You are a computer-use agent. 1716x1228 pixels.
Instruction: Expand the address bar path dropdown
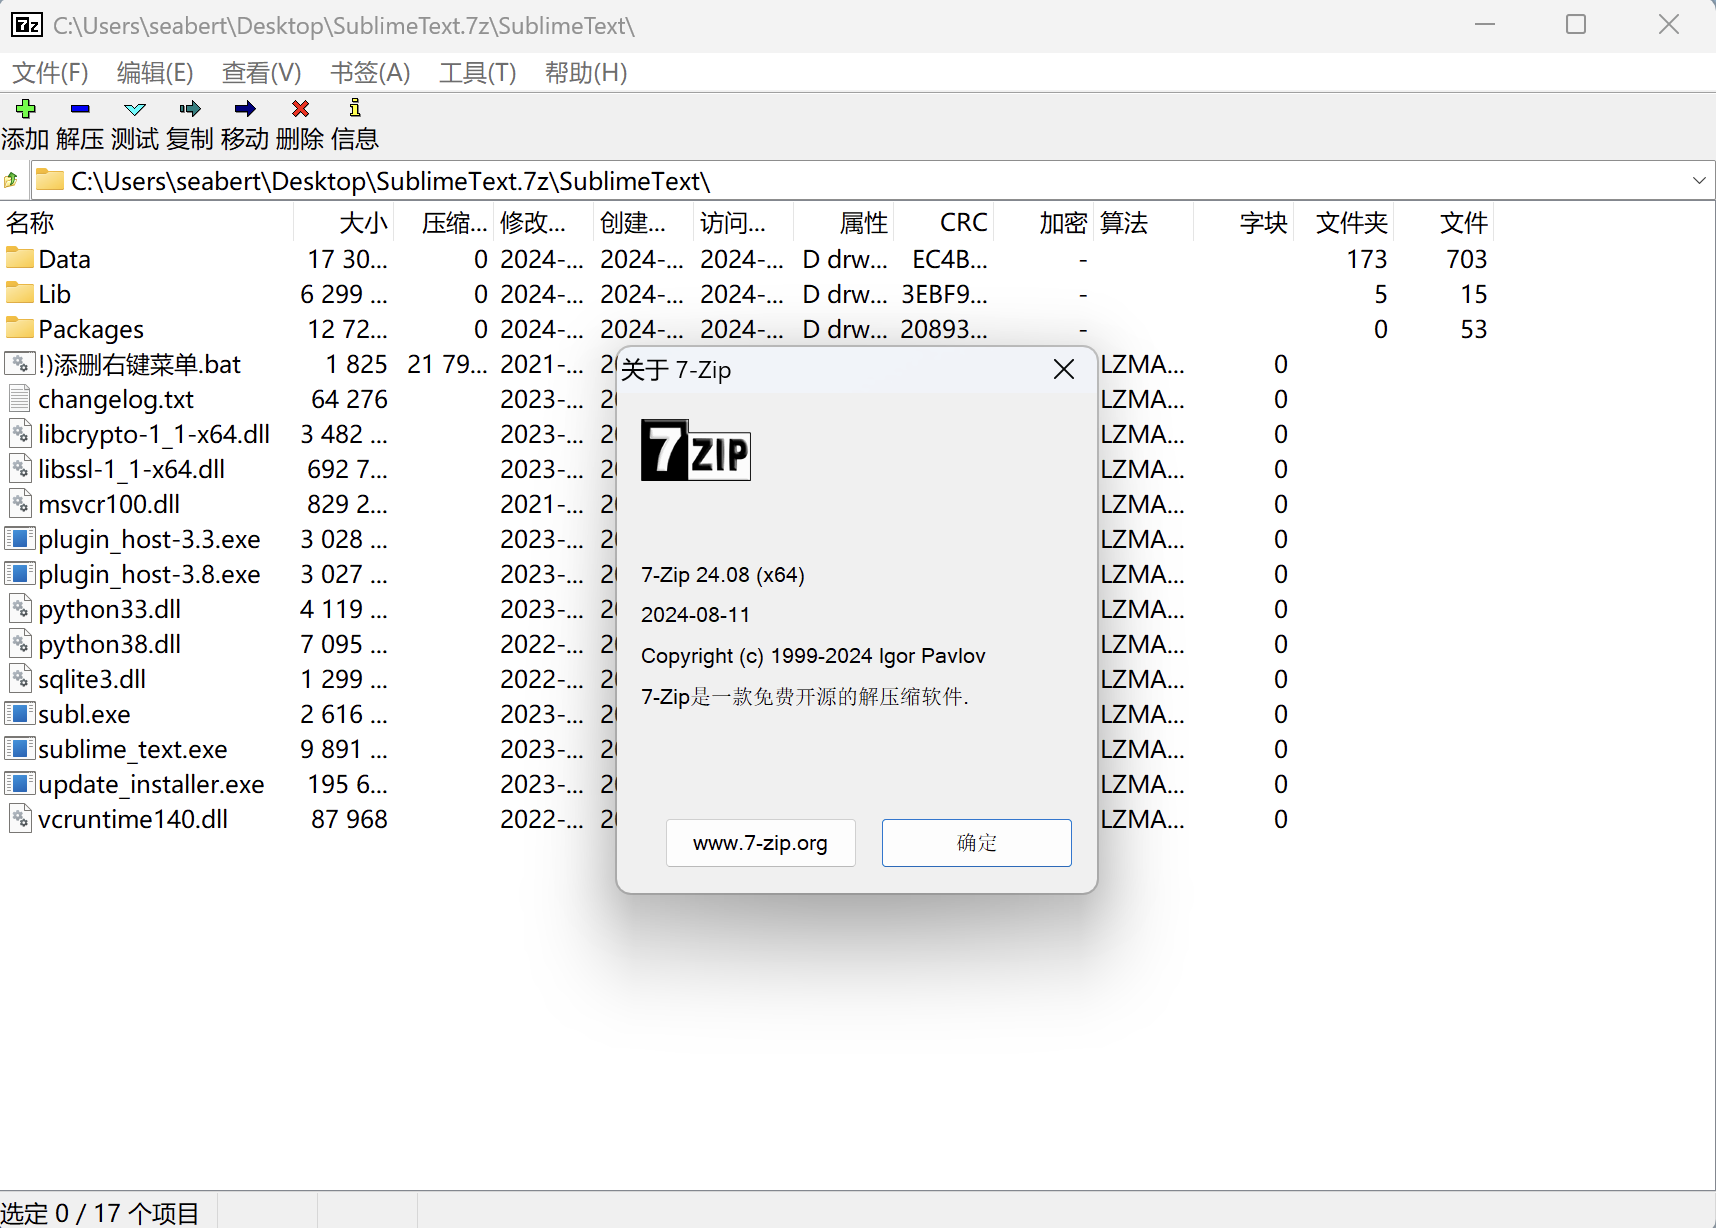point(1698,181)
